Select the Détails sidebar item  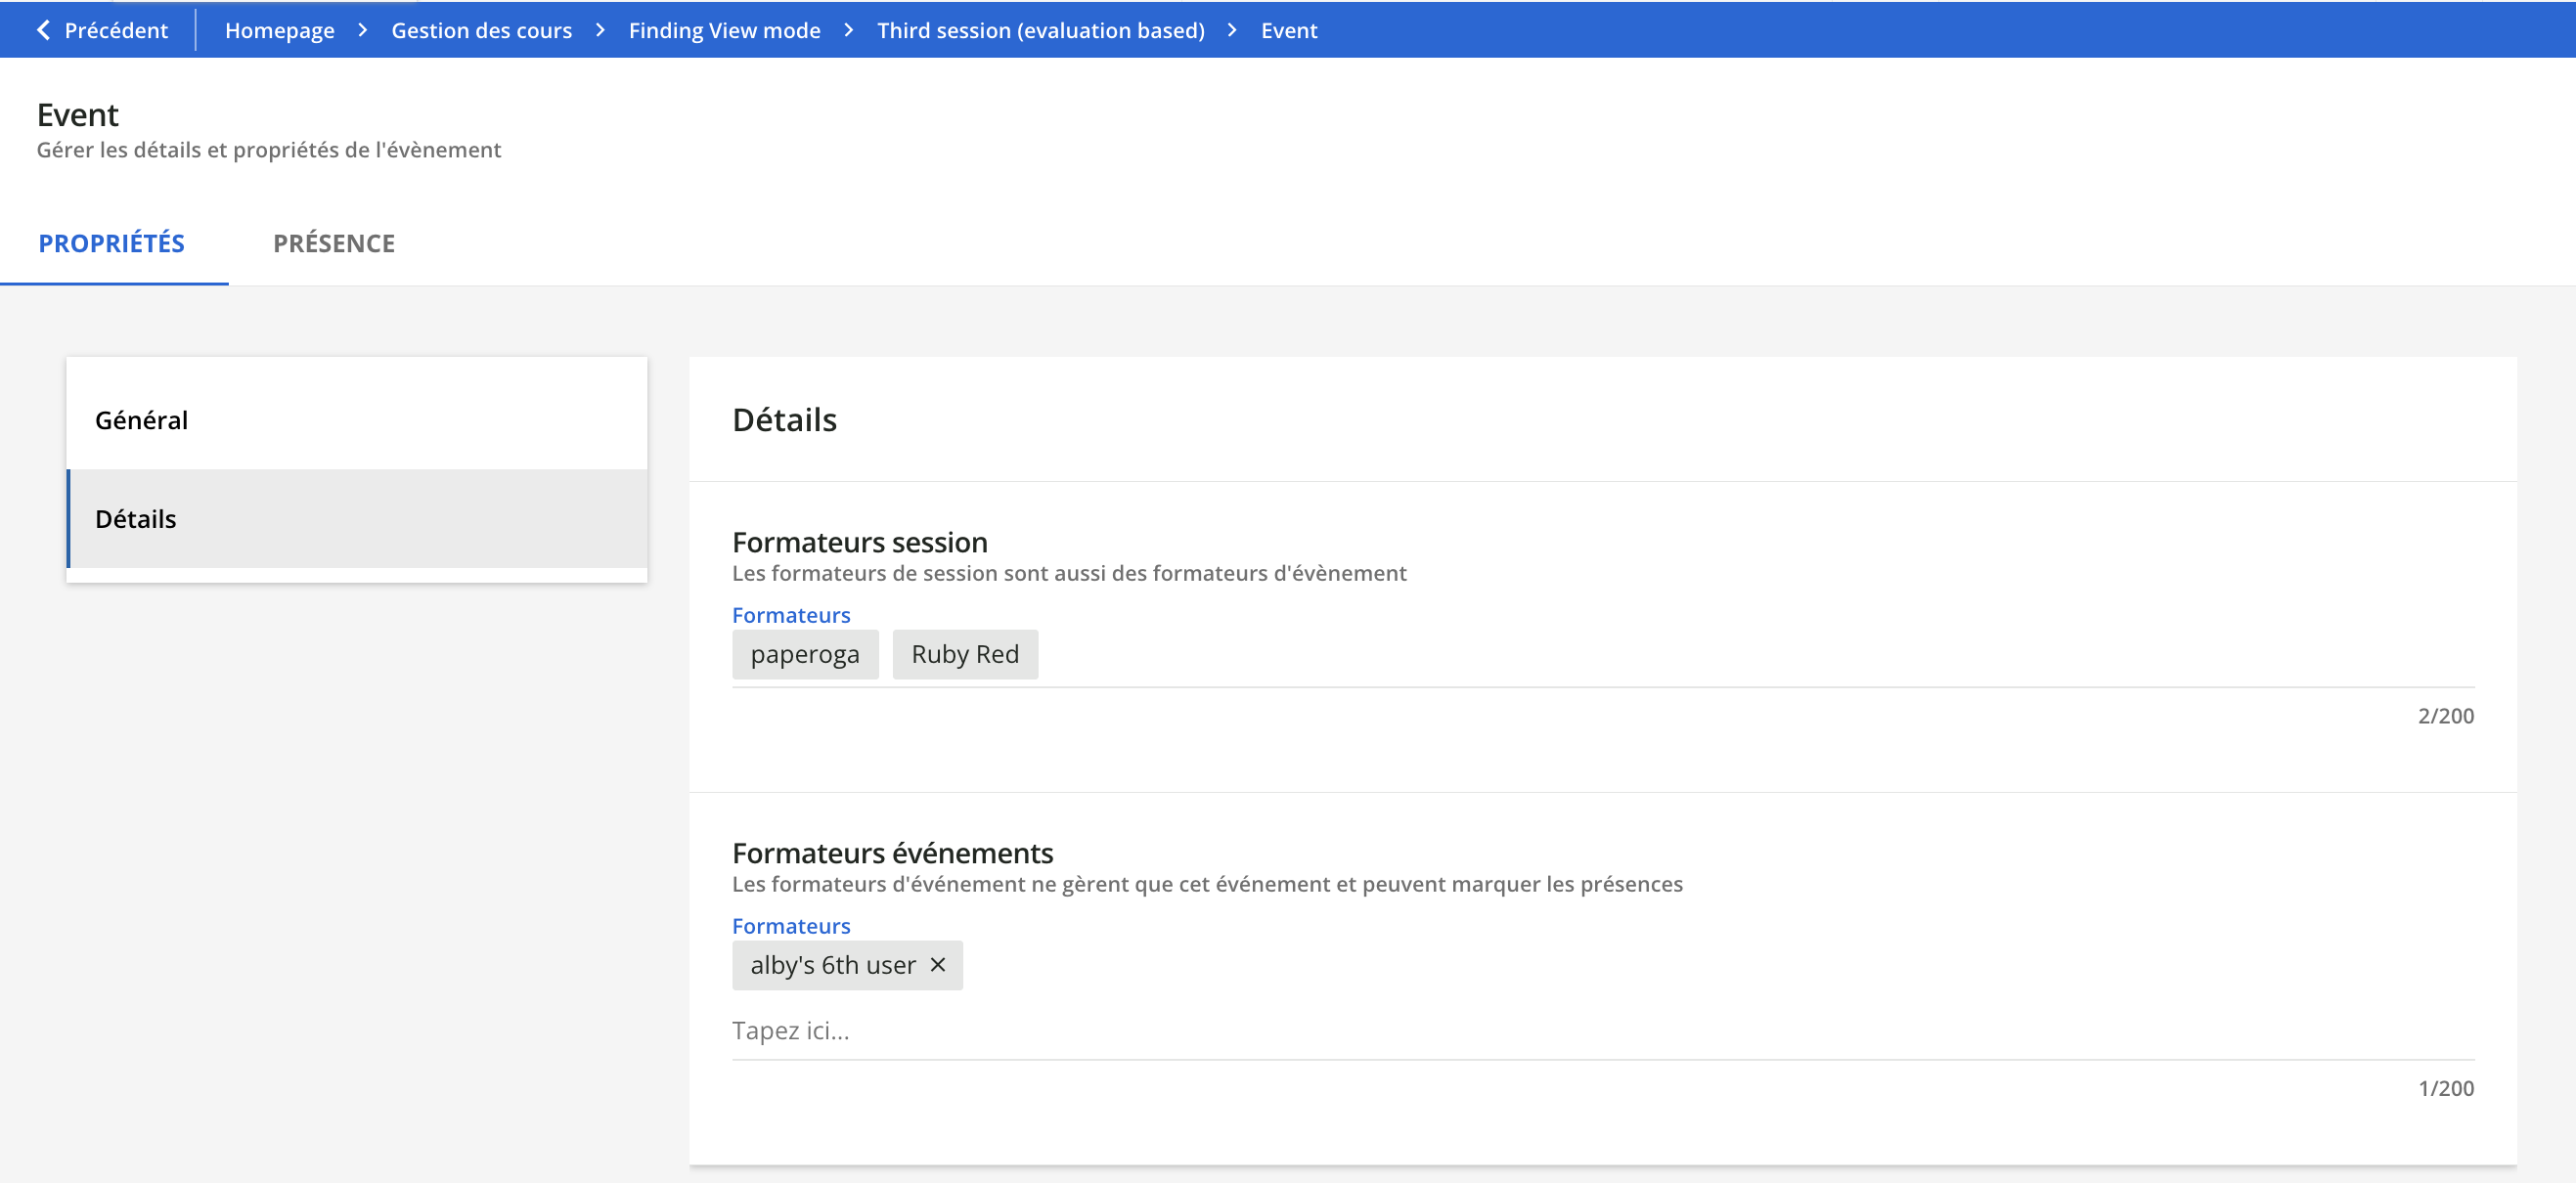point(356,519)
